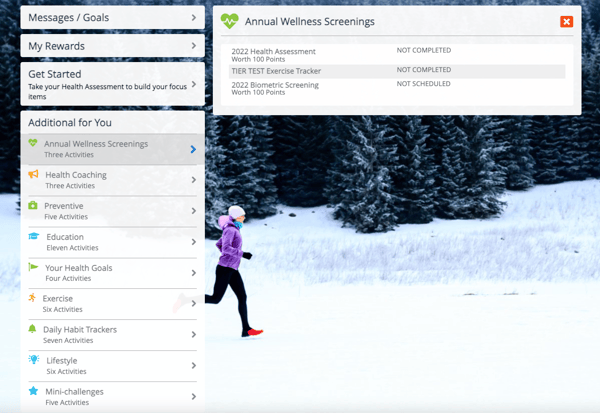Click the blue graduation cap Education icon
This screenshot has width=600, height=413.
pyautogui.click(x=34, y=236)
